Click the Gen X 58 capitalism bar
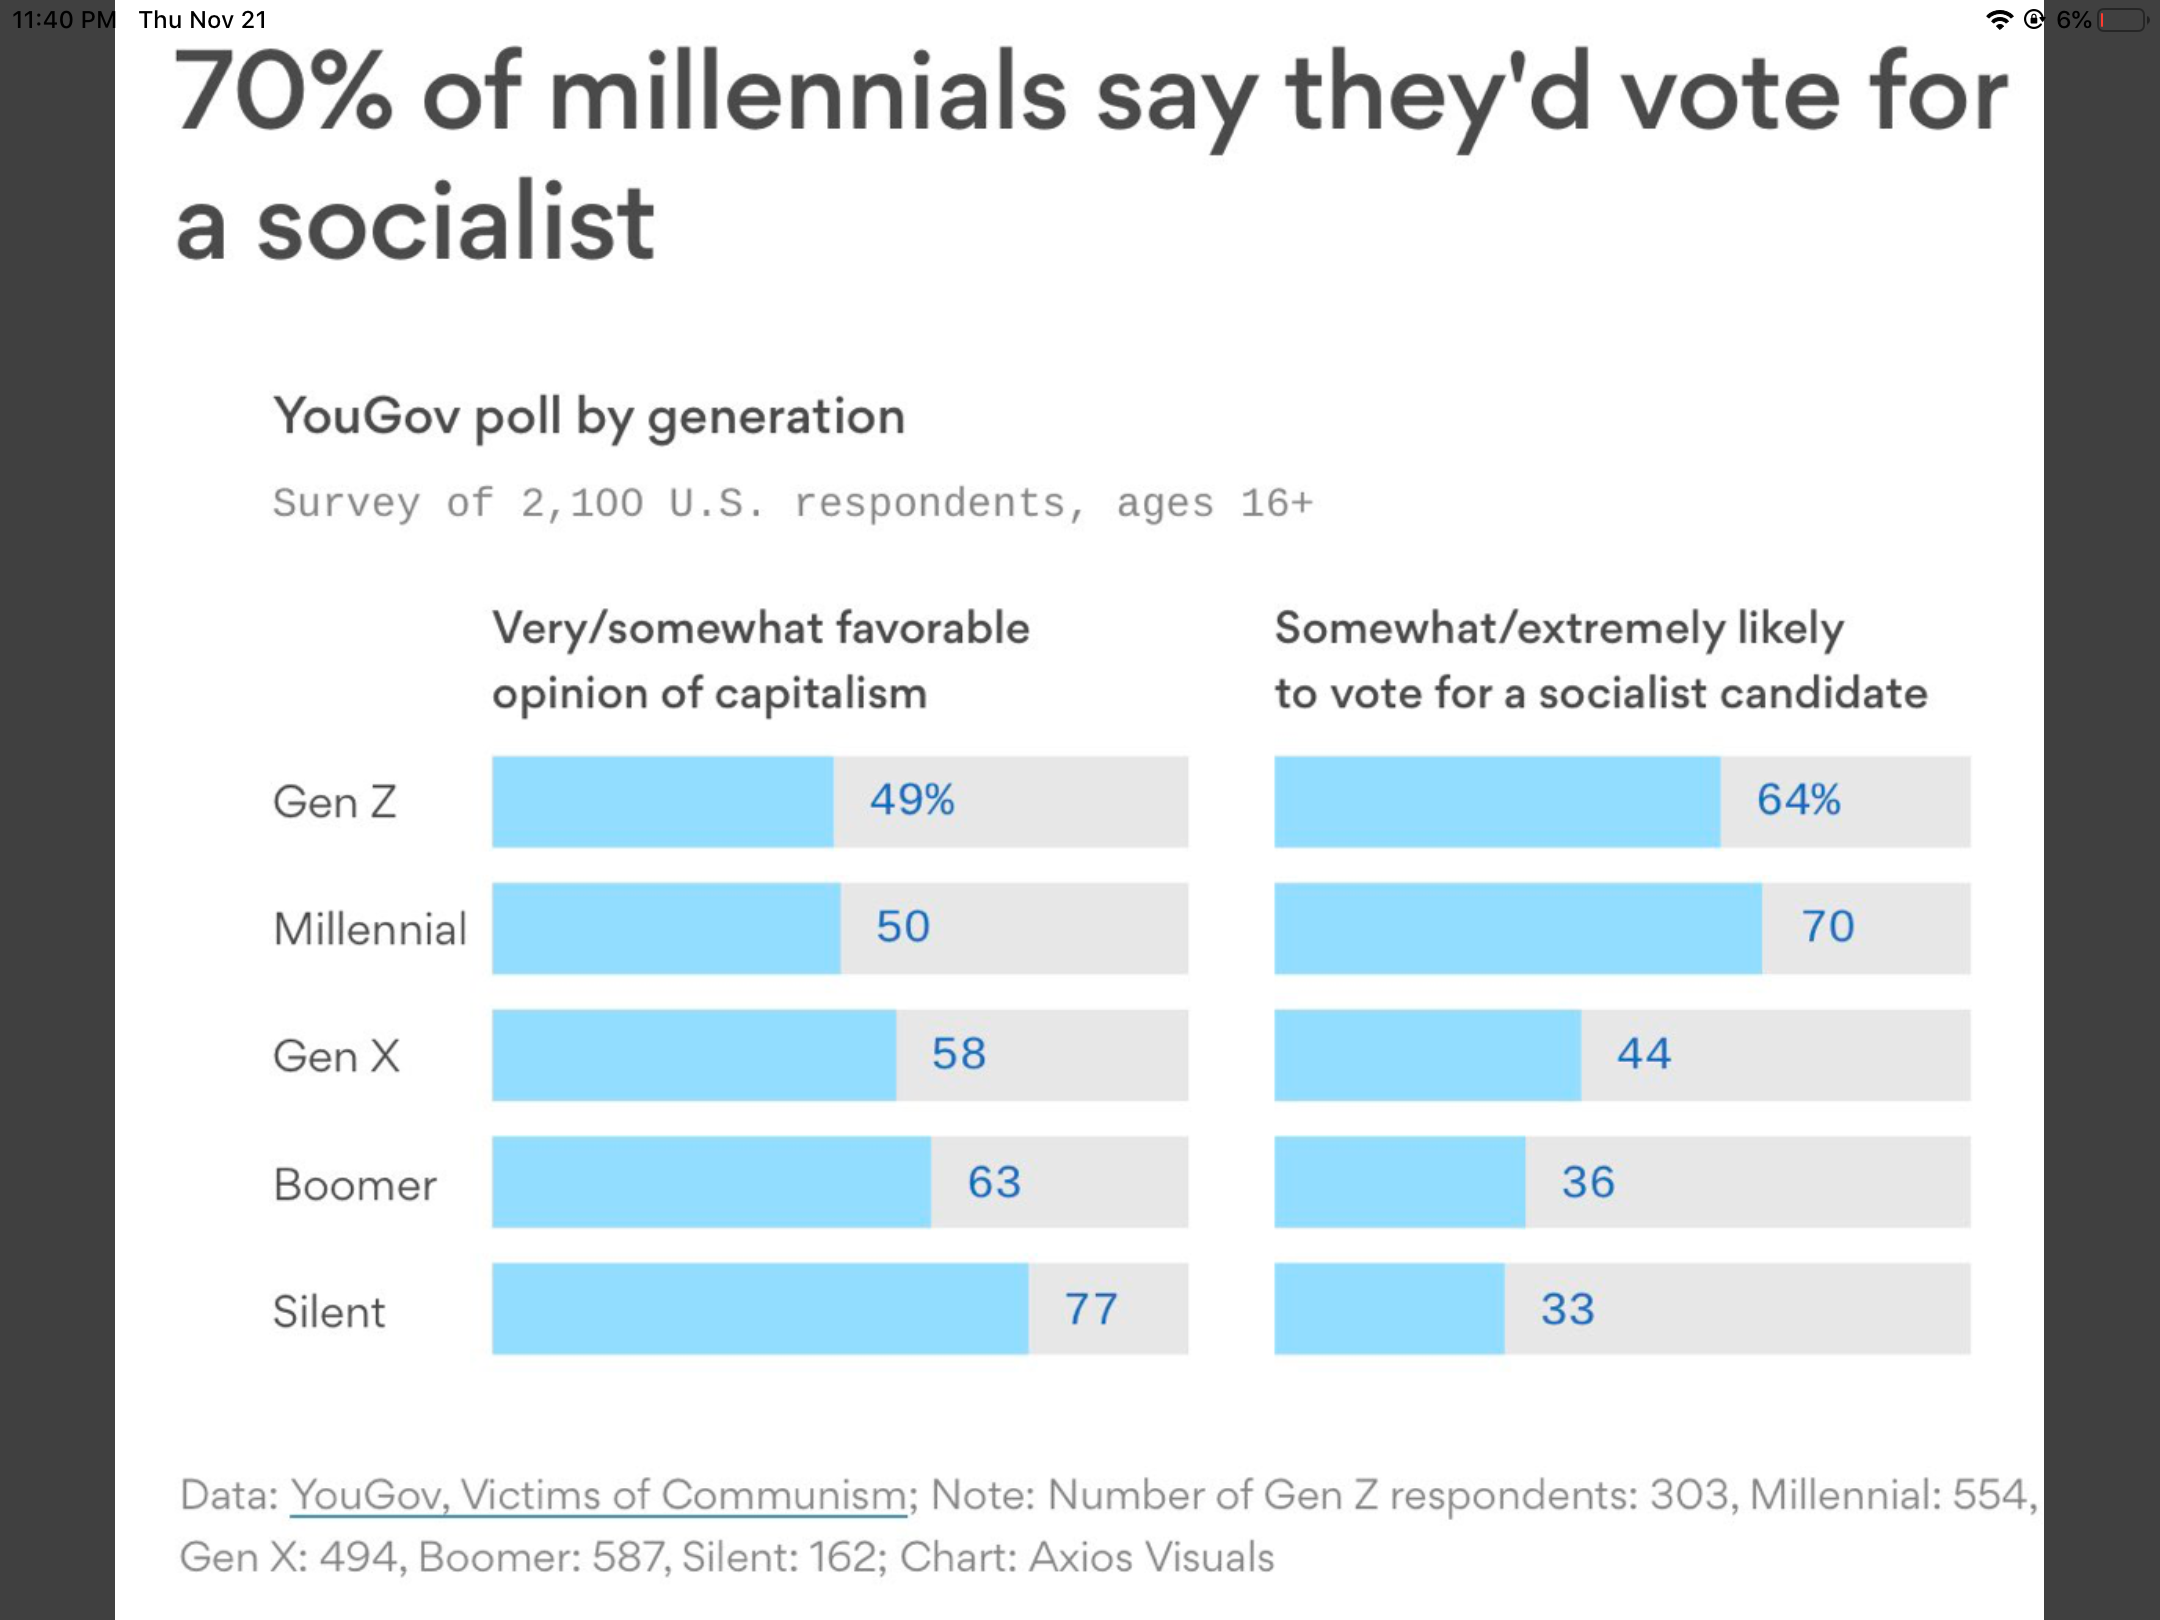2160x1620 pixels. point(694,1055)
